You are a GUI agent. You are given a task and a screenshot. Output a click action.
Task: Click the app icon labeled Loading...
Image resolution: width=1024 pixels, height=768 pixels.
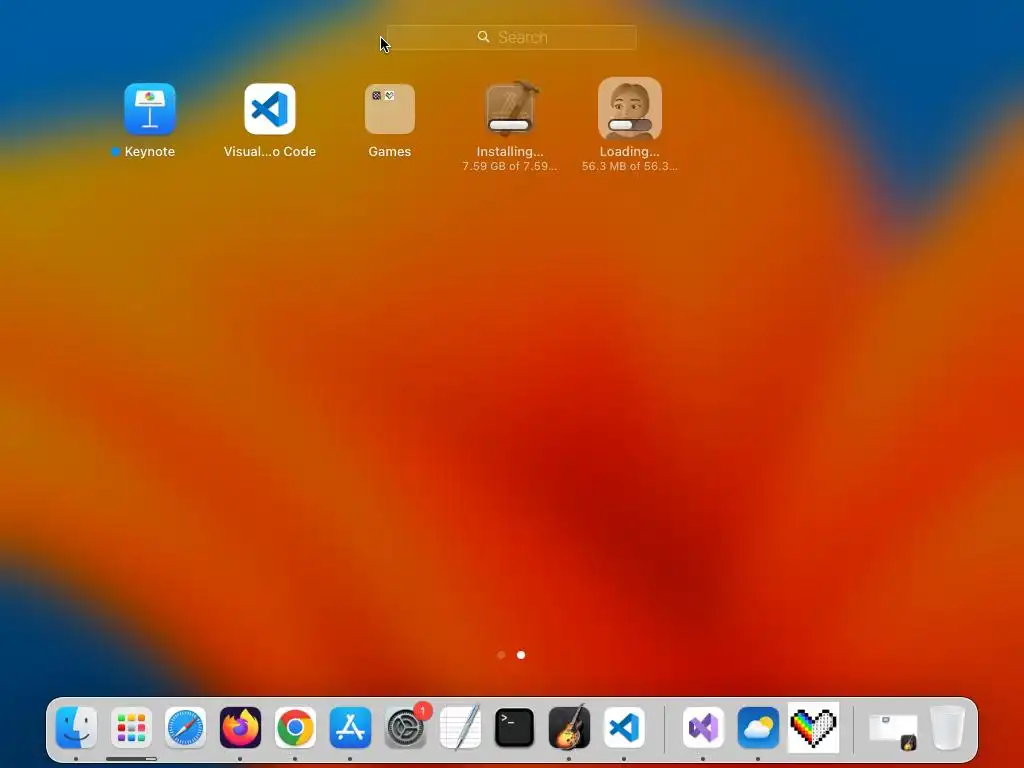[630, 108]
